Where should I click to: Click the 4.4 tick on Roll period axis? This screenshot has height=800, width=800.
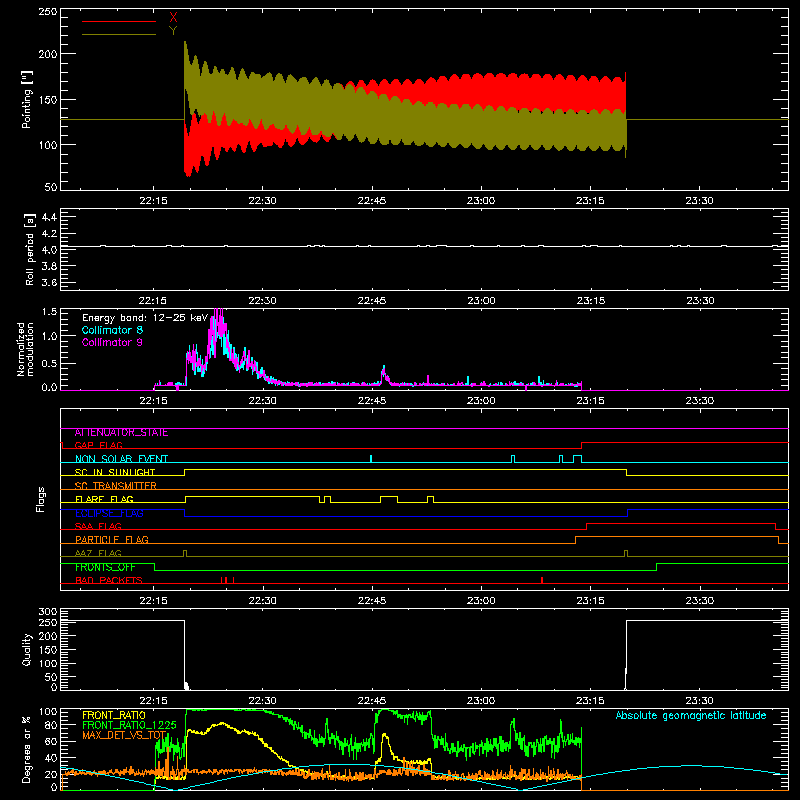49,217
